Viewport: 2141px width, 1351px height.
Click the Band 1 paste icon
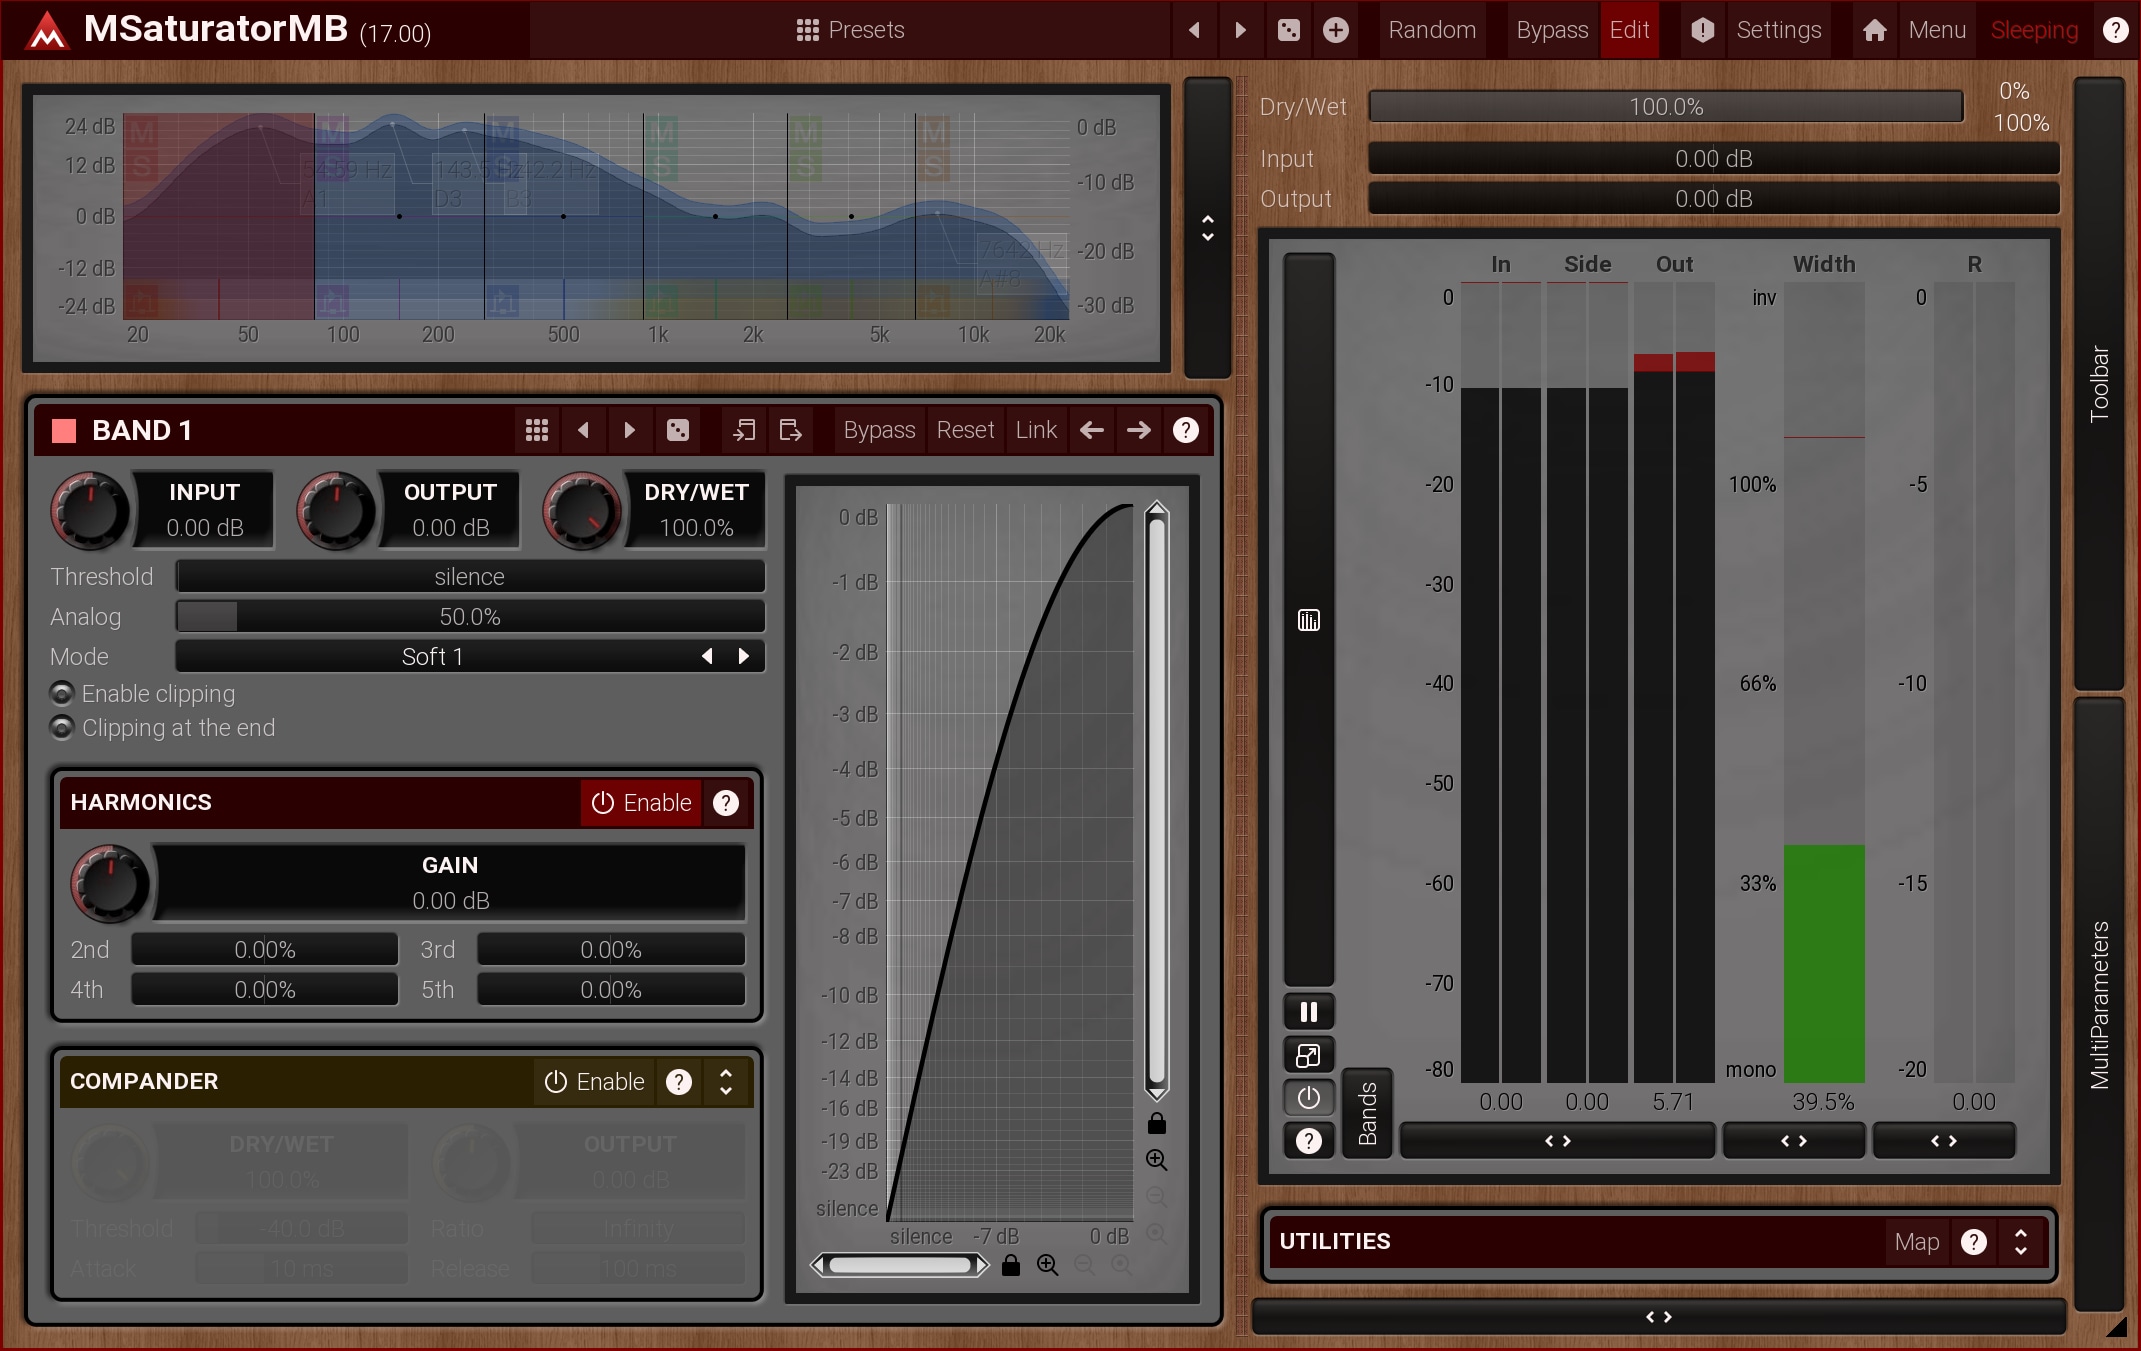[790, 430]
